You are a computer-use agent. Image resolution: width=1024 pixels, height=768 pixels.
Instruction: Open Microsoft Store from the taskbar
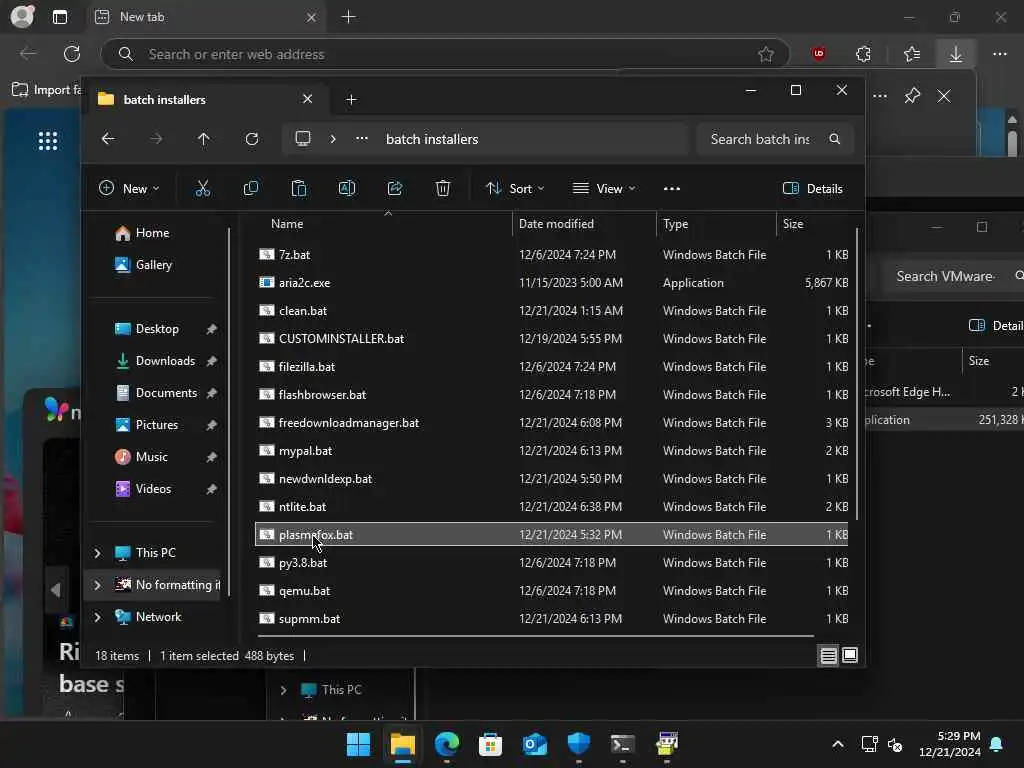click(x=490, y=744)
